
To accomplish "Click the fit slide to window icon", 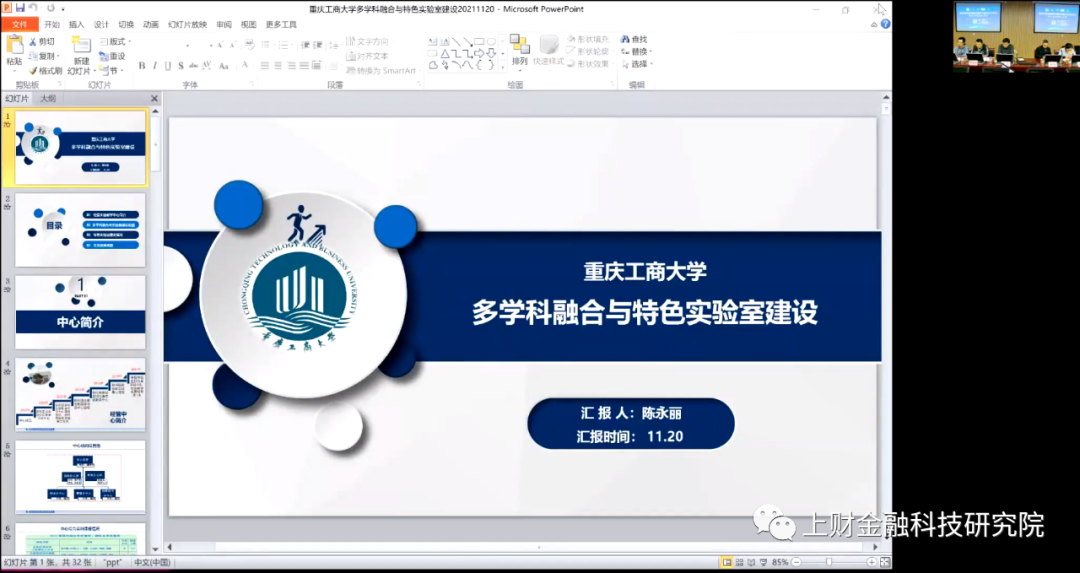I will click(x=885, y=563).
